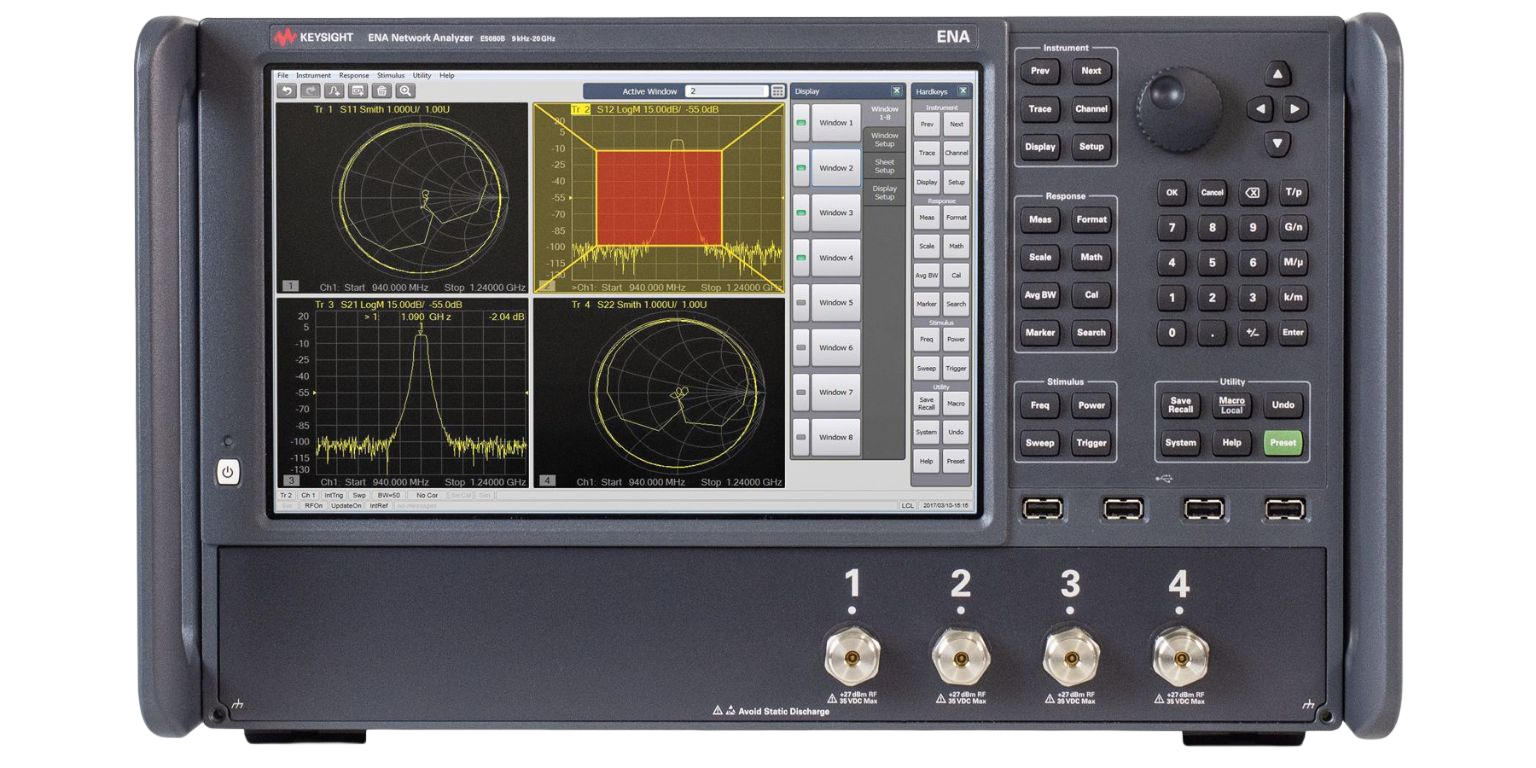Open the Stimulus menu
Viewport: 1536px width, 768px height.
(390, 75)
